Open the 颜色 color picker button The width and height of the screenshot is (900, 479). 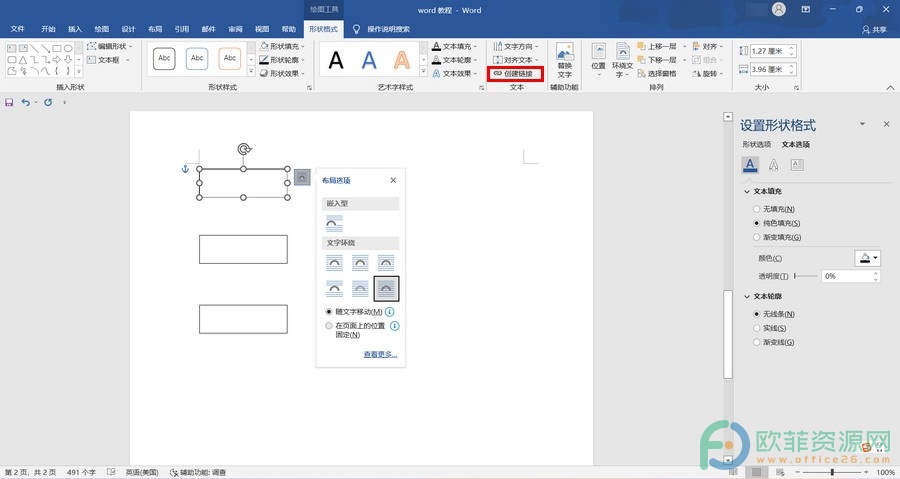pos(867,258)
